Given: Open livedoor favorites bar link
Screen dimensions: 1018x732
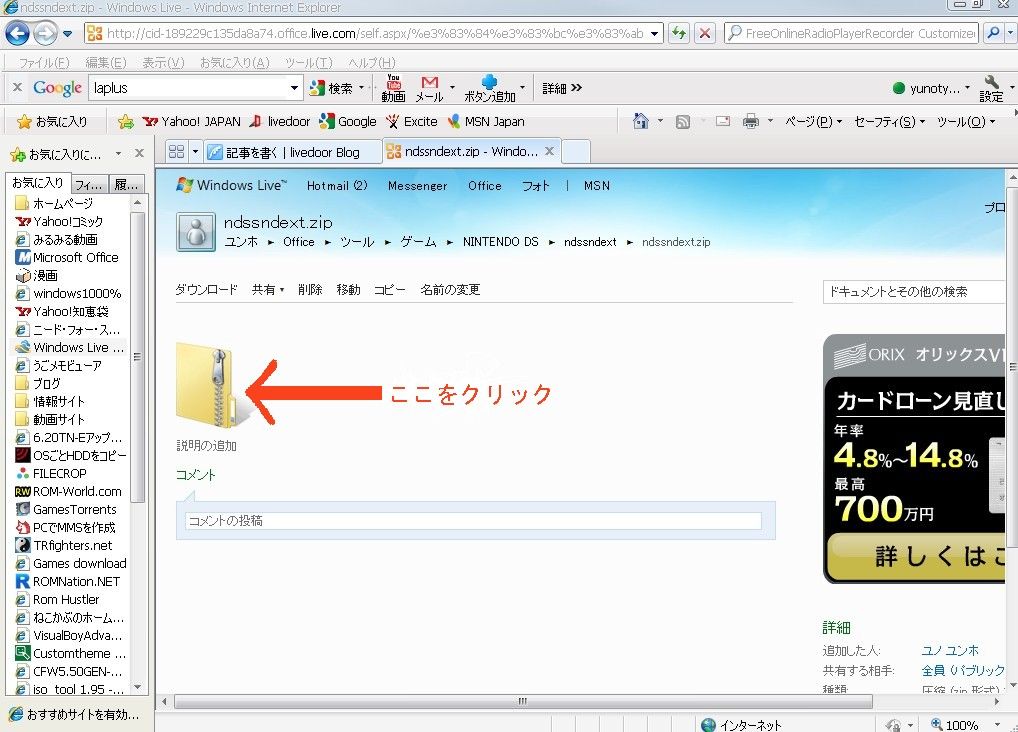Looking at the screenshot, I should (280, 121).
